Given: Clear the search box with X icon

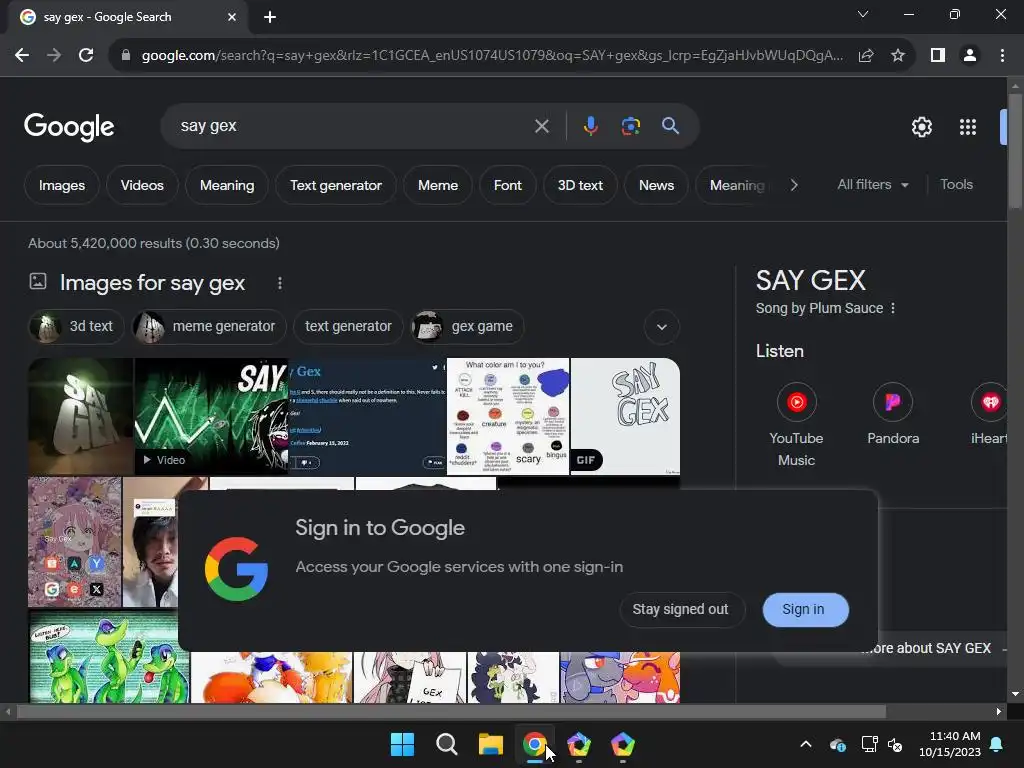Looking at the screenshot, I should (541, 126).
